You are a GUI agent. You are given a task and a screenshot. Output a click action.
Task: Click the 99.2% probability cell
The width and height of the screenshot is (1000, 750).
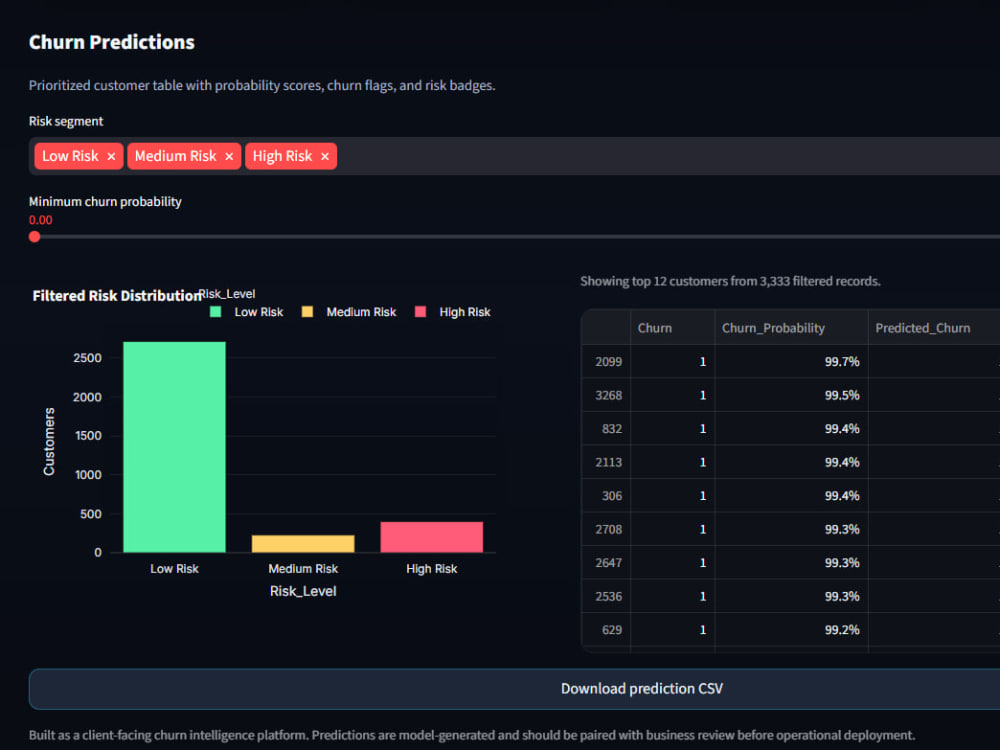click(791, 629)
